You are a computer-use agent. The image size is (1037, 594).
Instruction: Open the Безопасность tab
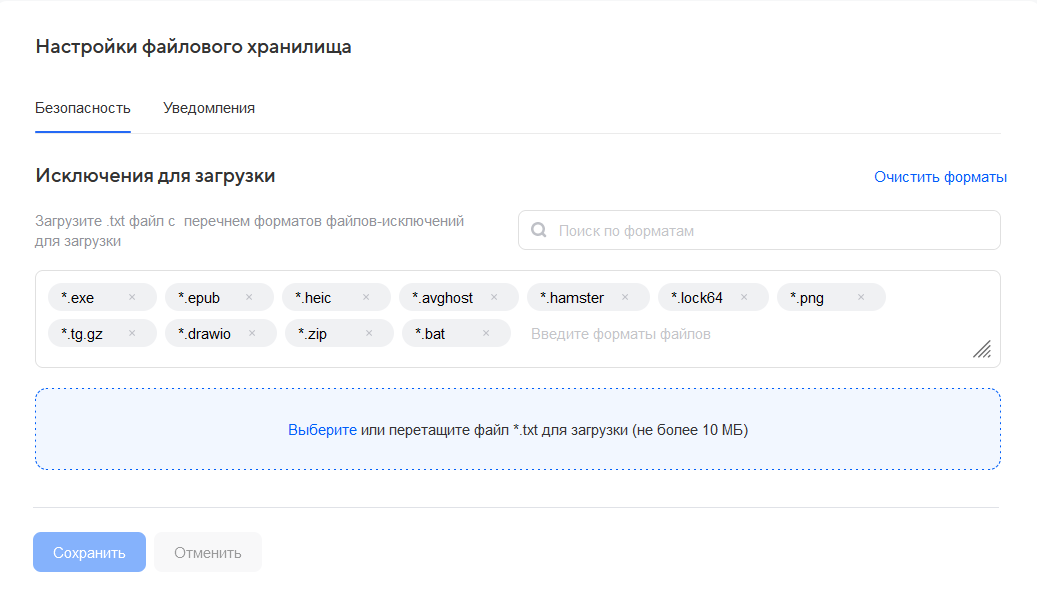tap(83, 108)
